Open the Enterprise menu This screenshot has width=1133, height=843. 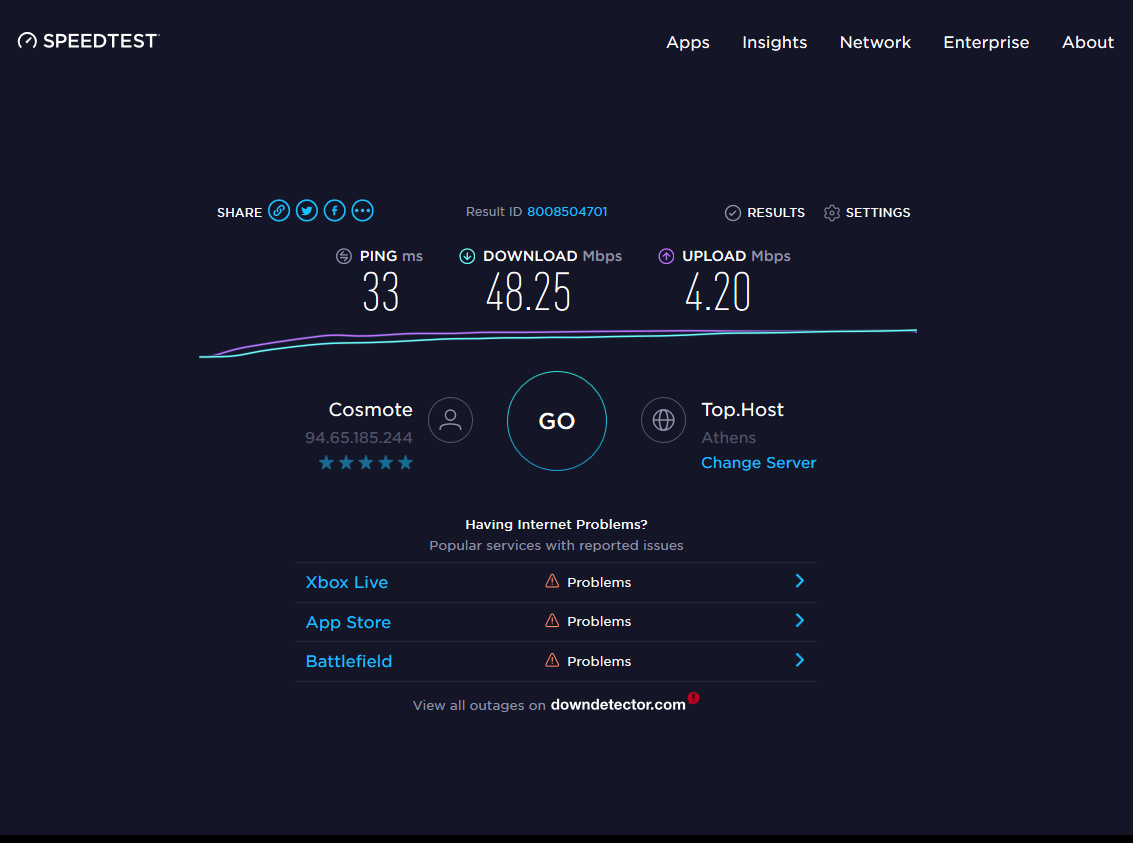pyautogui.click(x=986, y=43)
